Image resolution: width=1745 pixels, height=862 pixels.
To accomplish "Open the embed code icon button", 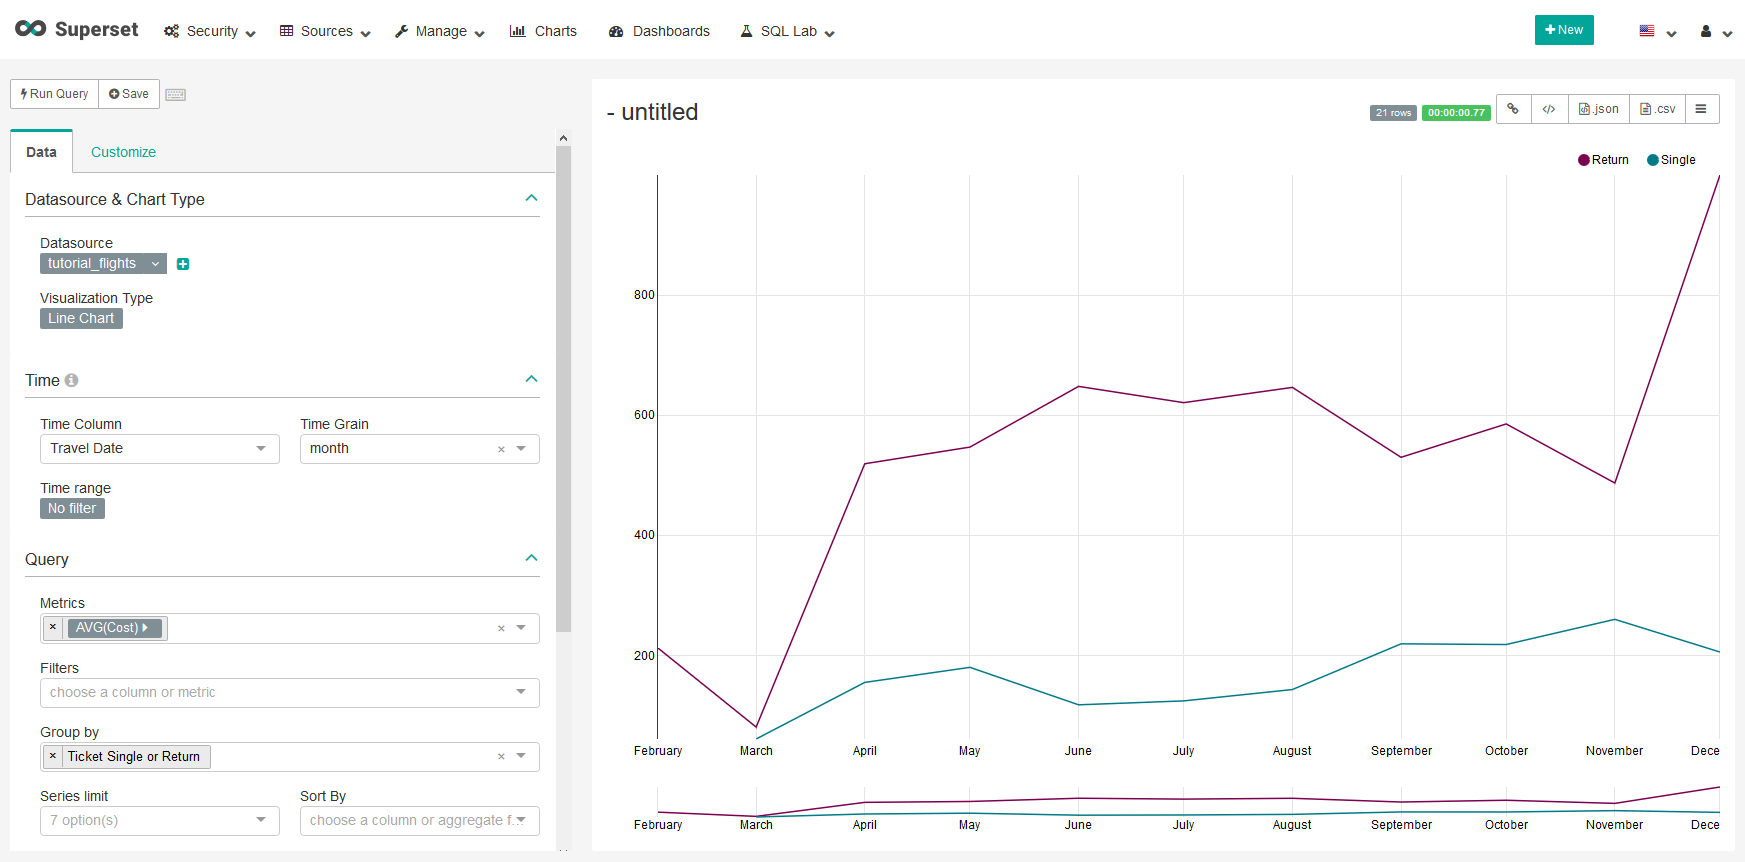I will pos(1548,109).
